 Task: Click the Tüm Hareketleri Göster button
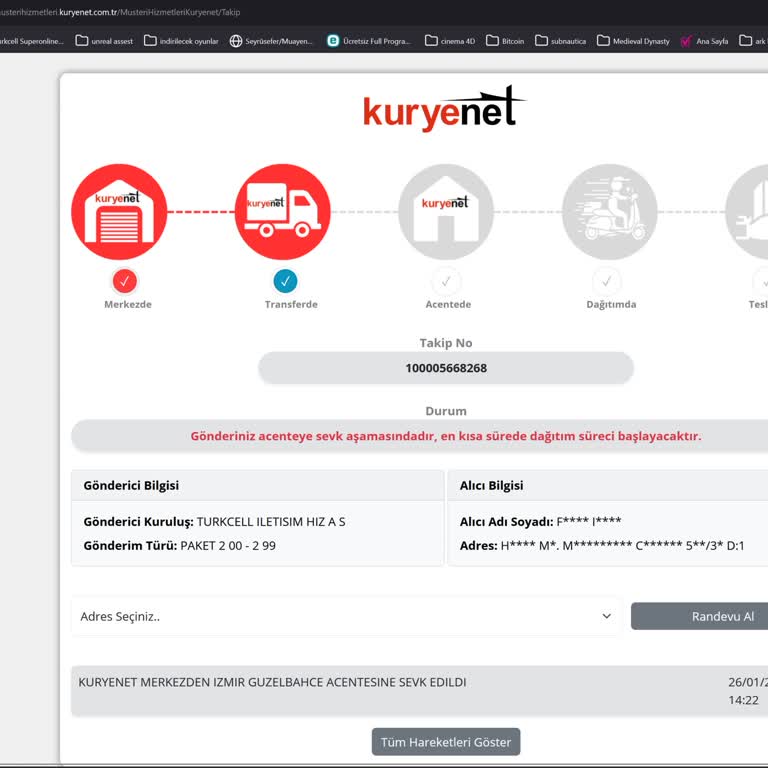446,742
